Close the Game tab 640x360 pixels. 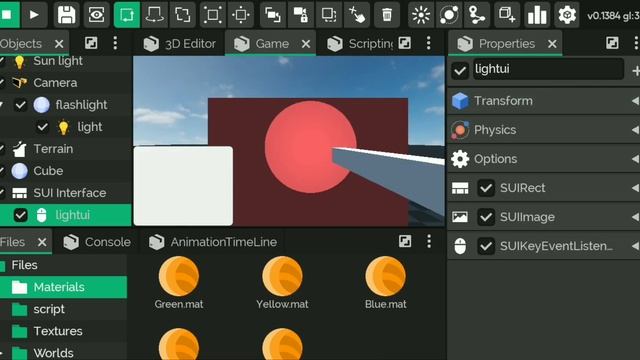(306, 44)
